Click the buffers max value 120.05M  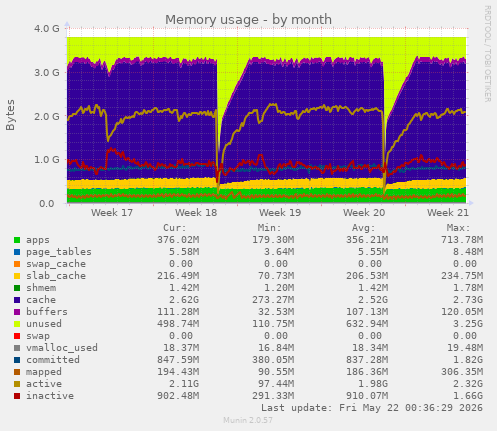pyautogui.click(x=462, y=312)
